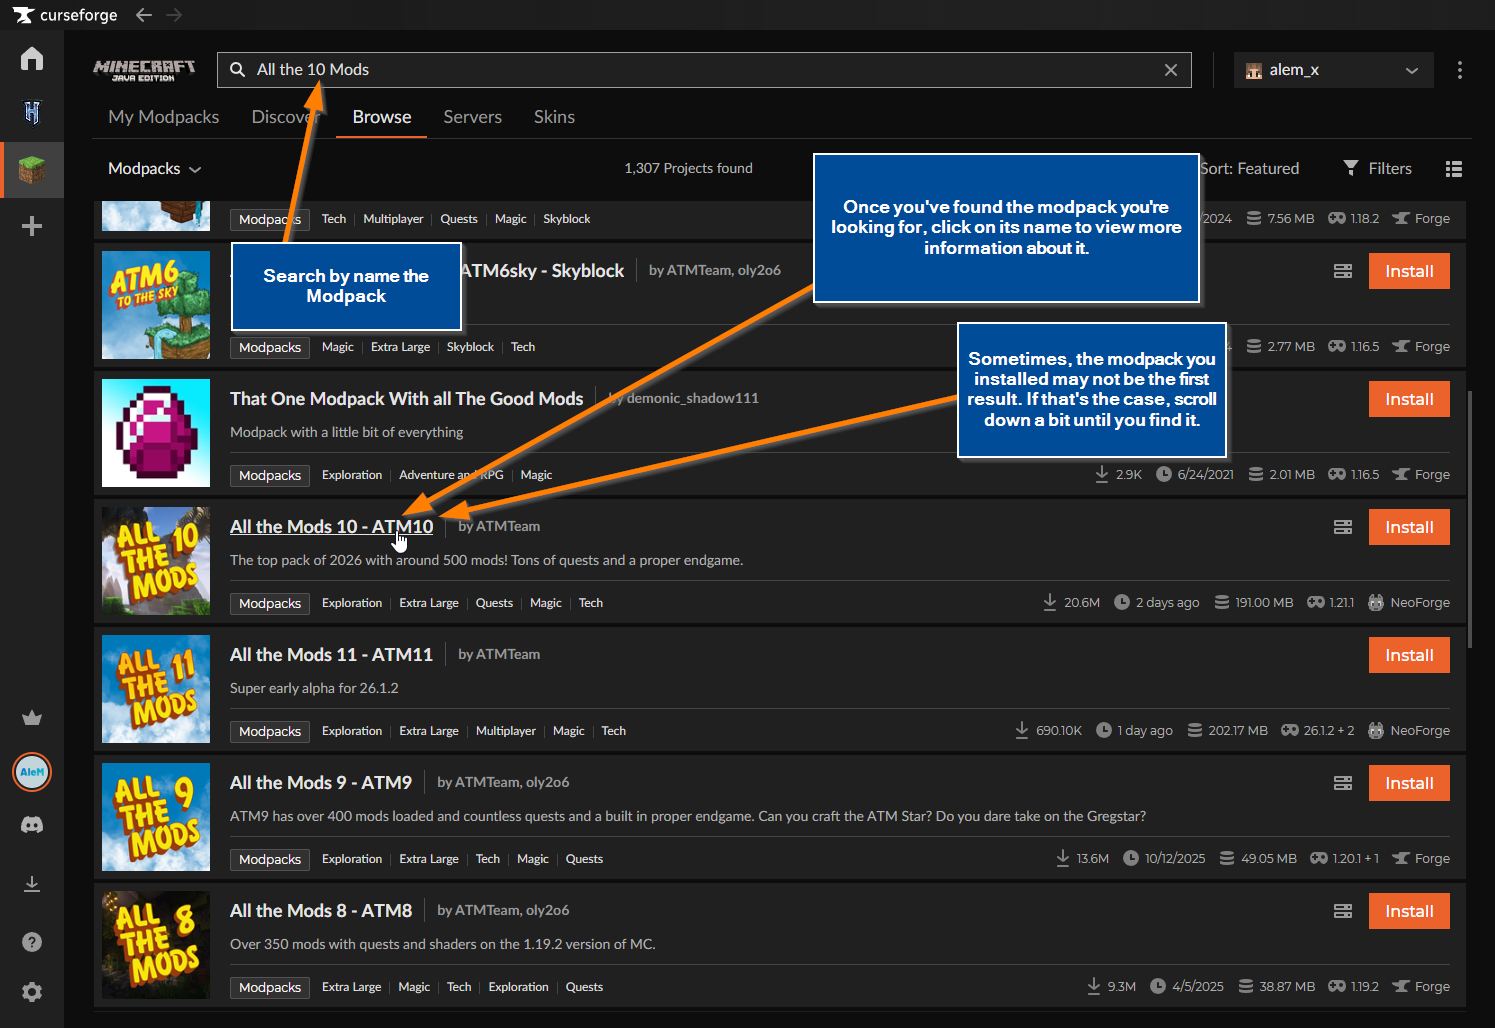This screenshot has height=1028, width=1495.
Task: Open All the Mods 9 - ATM9 title link
Action: pyautogui.click(x=321, y=782)
